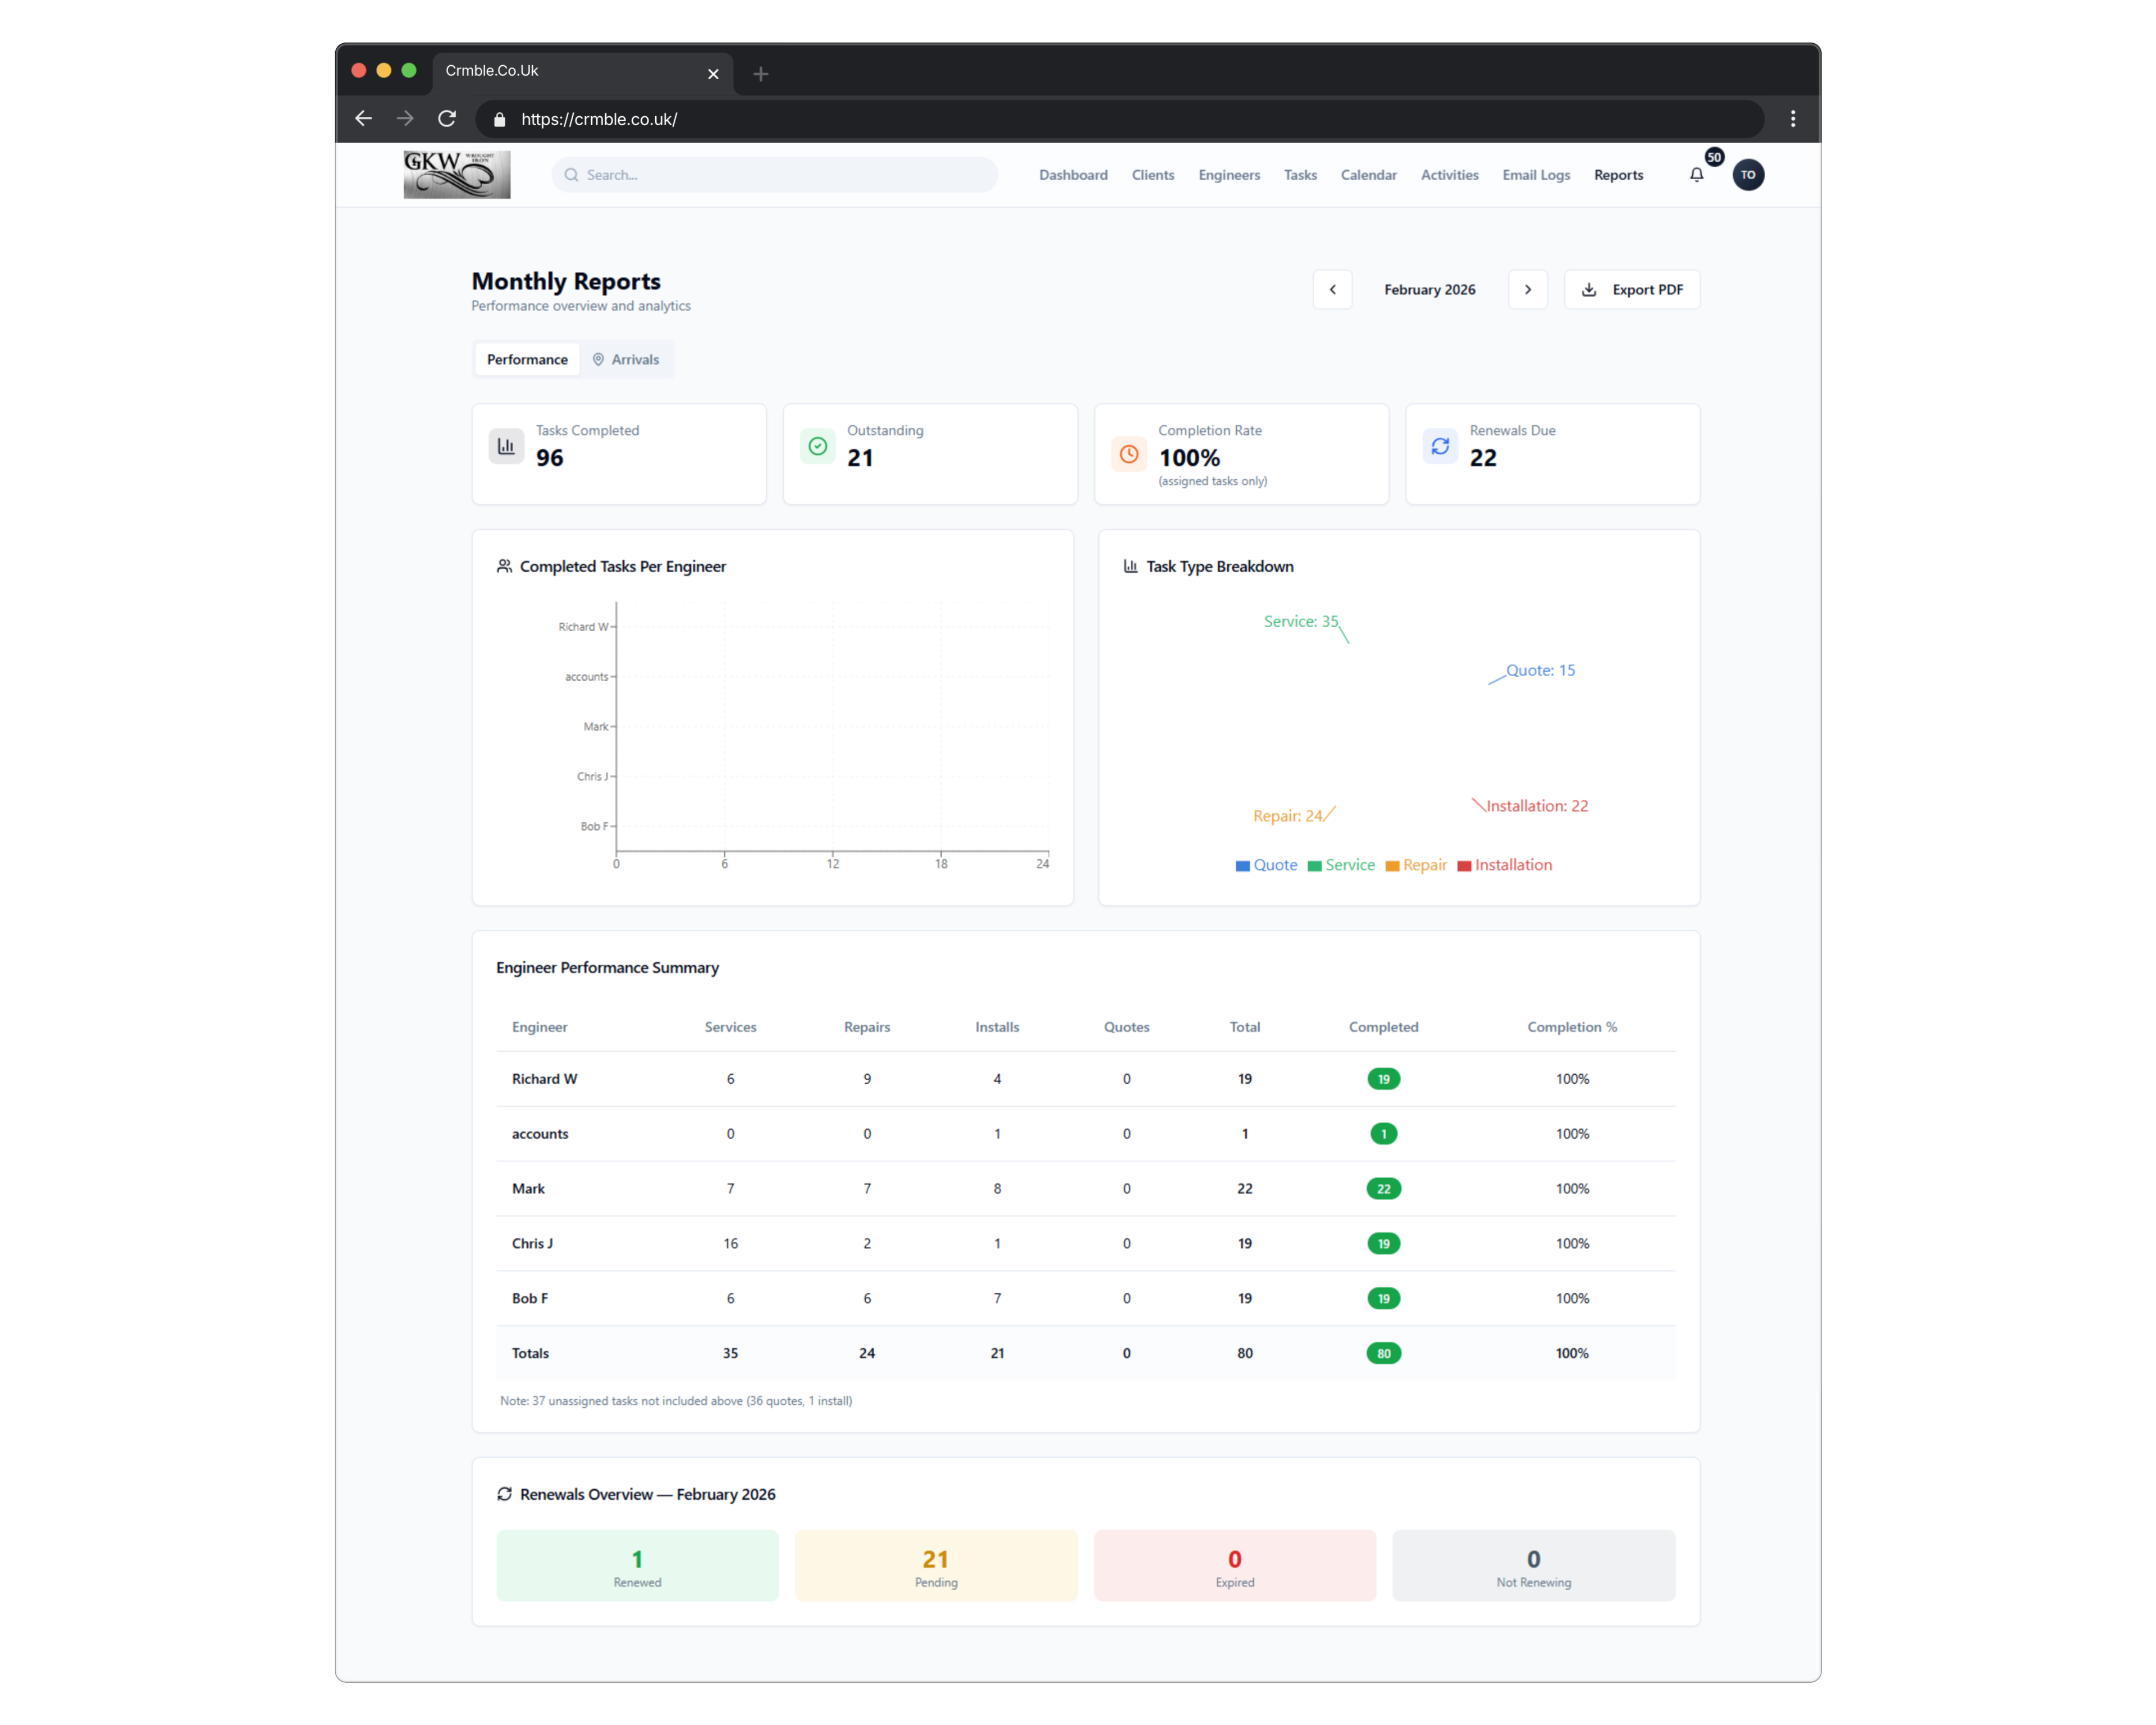Click into the Search field
This screenshot has height=1725, width=2156.
(x=775, y=175)
